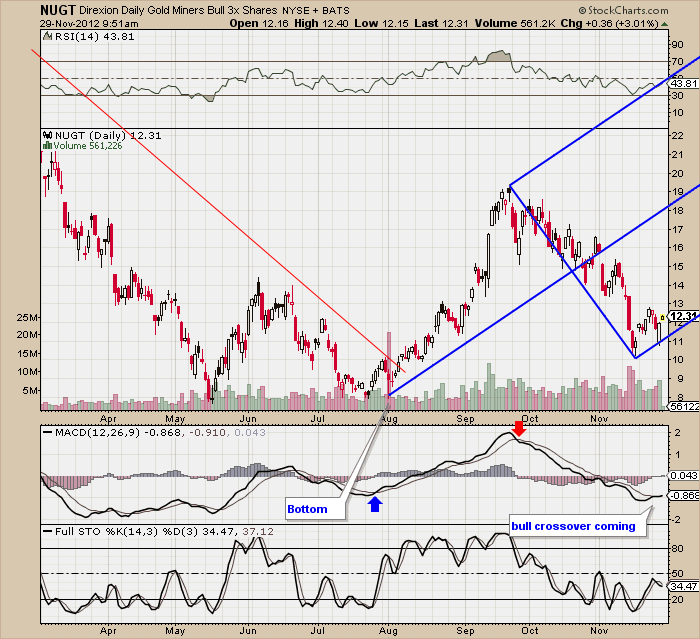Click 'Direxion Daily Gold Miners Bull 3x Shares'

178,10
